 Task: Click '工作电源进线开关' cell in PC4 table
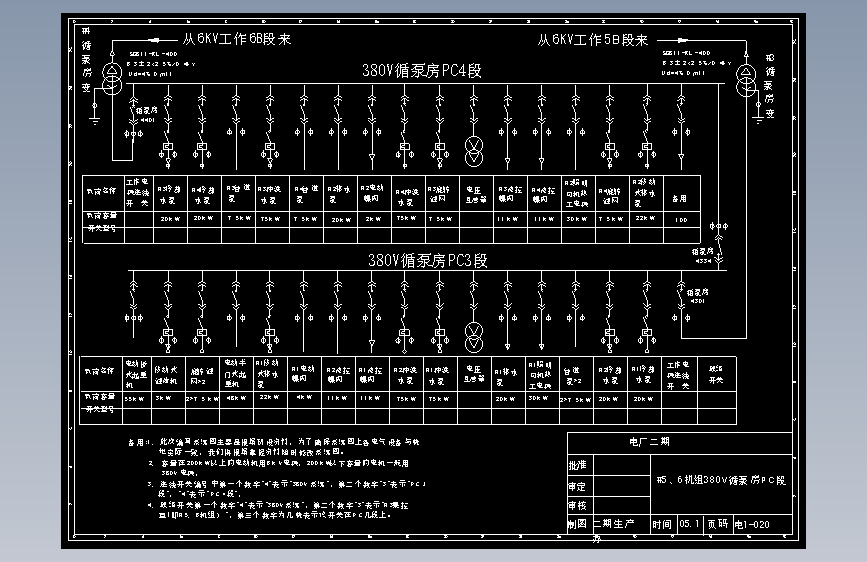pyautogui.click(x=138, y=192)
